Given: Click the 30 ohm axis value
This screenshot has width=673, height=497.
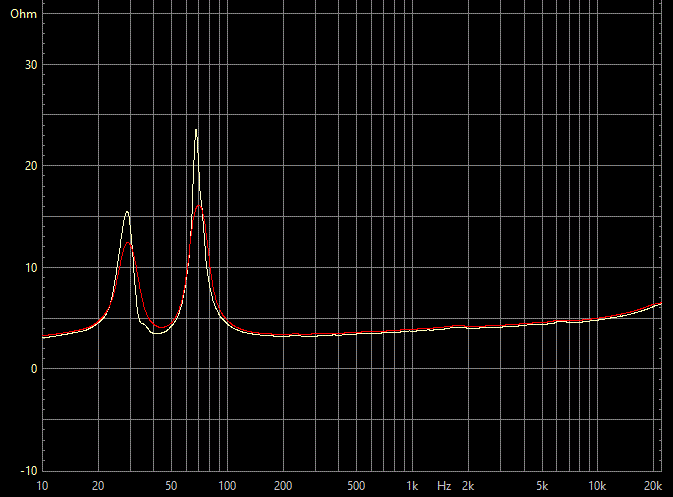Looking at the screenshot, I should [31, 65].
